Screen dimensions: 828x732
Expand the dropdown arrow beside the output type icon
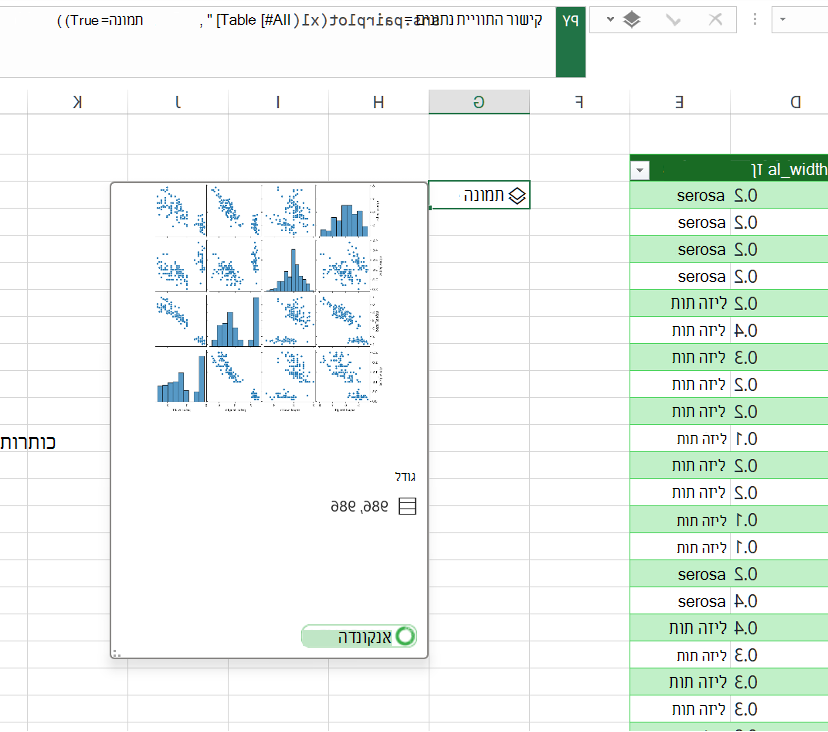tap(610, 20)
